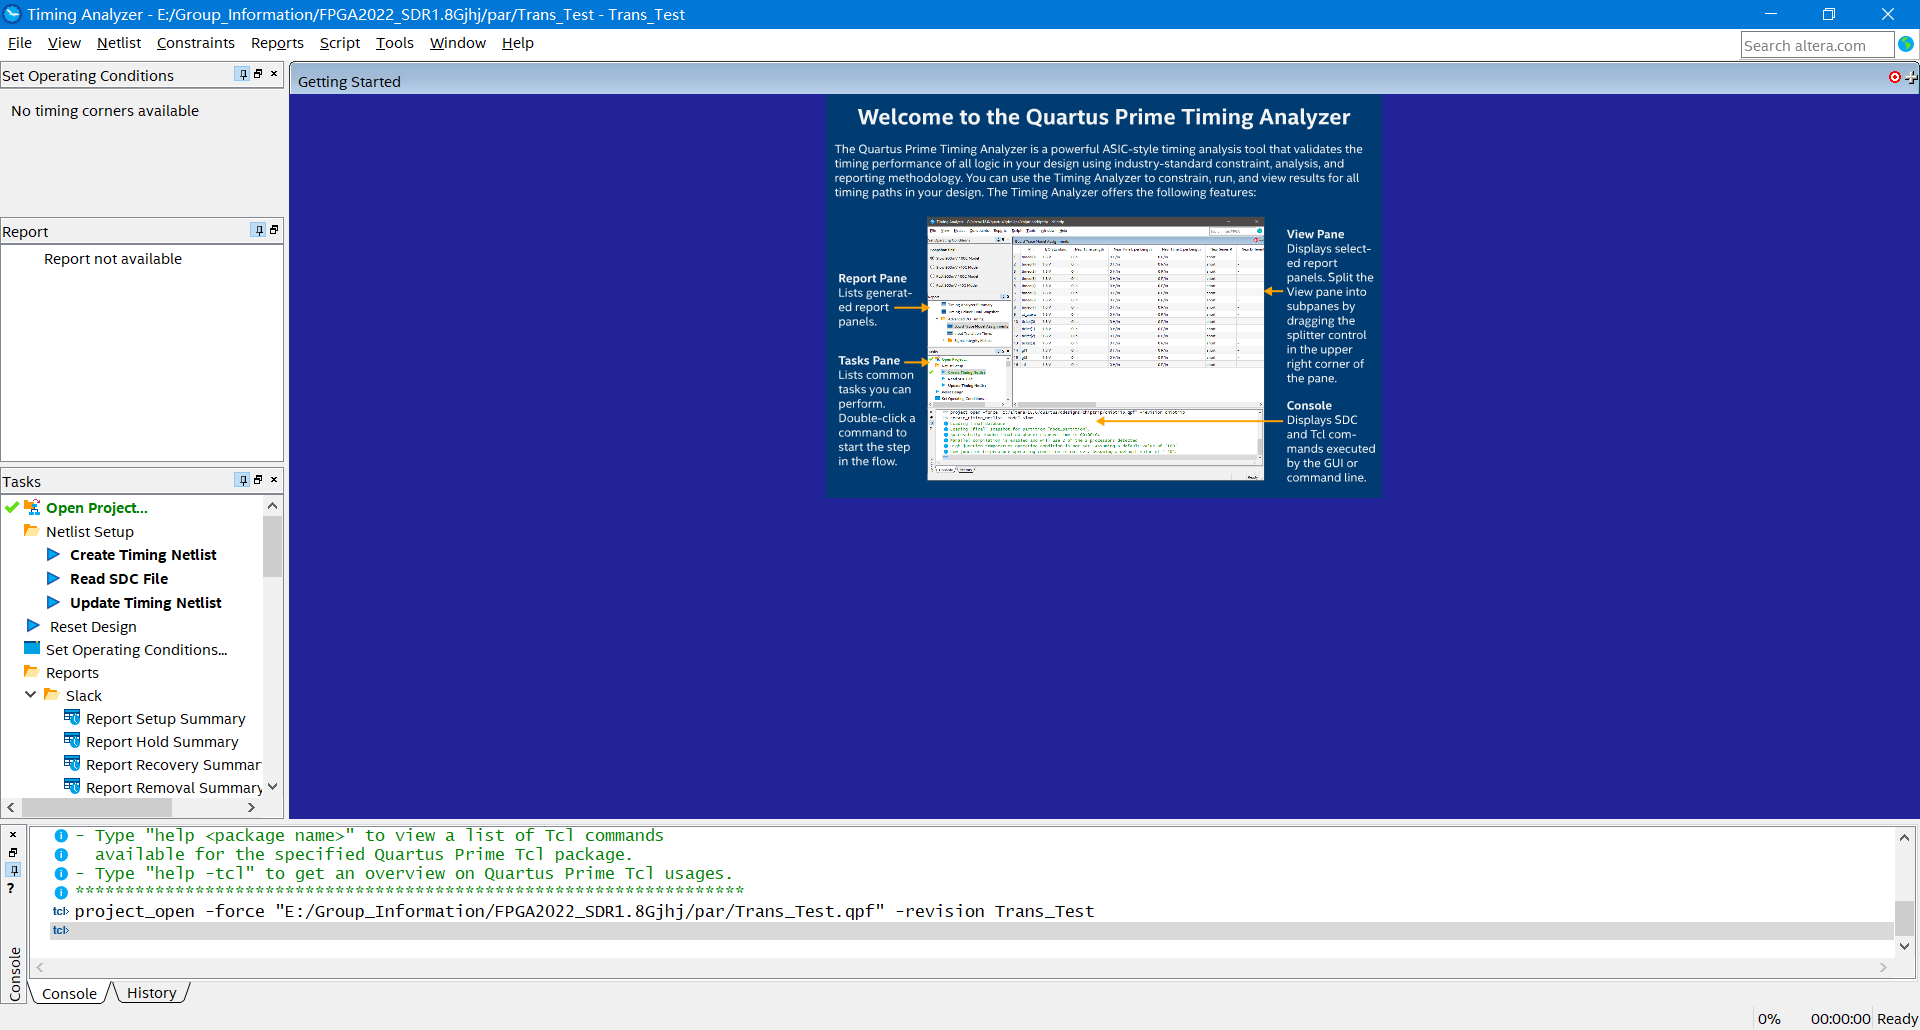1920x1030 pixels.
Task: Open the Help menu
Action: (518, 43)
